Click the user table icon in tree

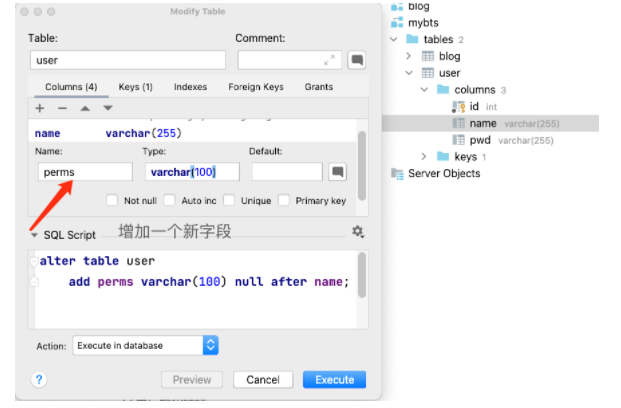[428, 73]
